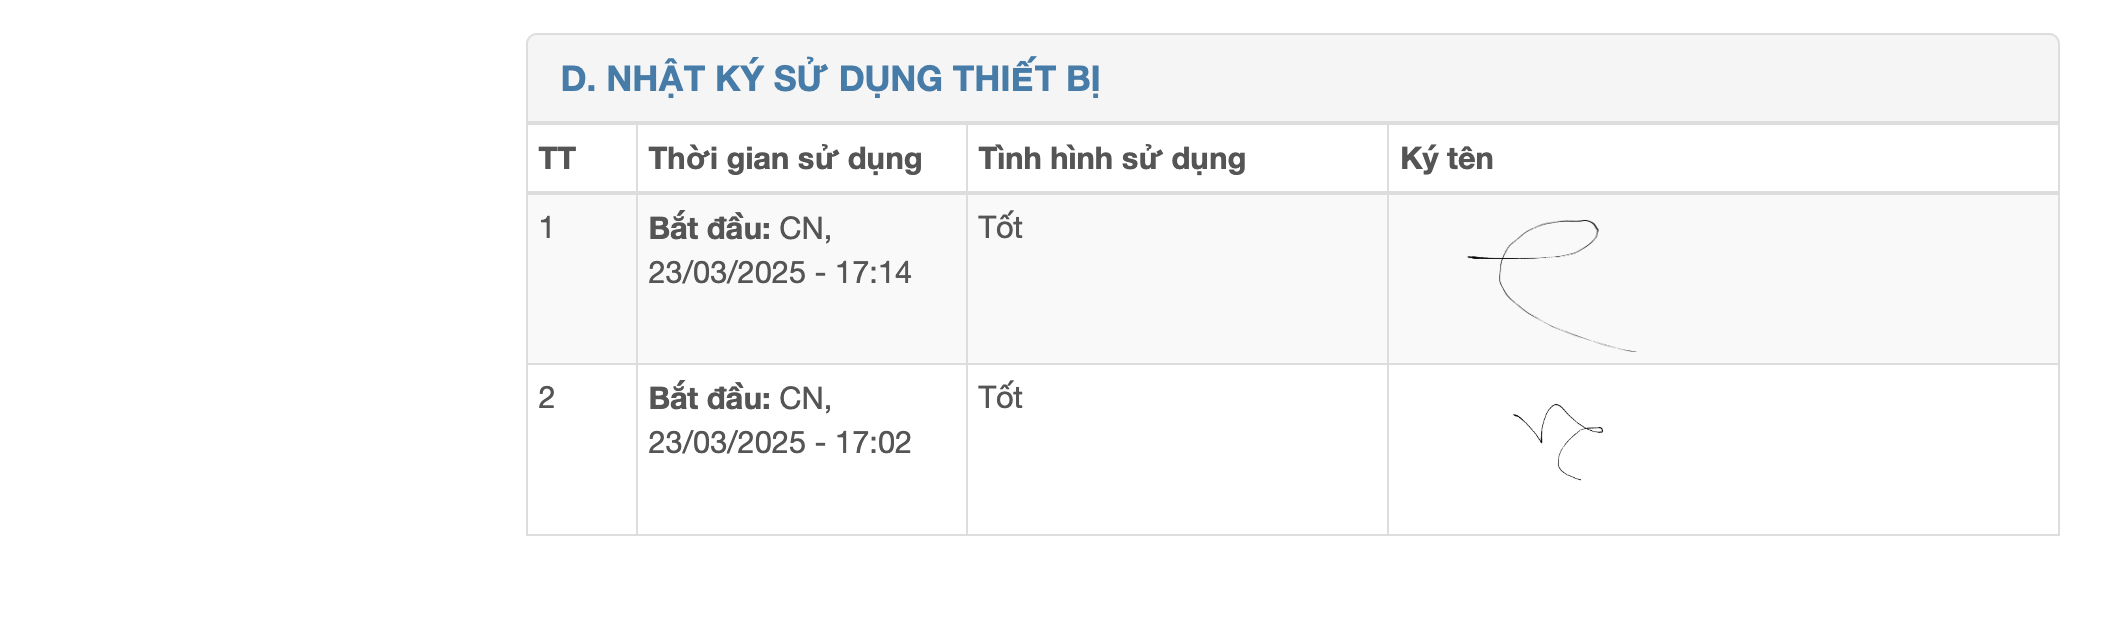
Task: Click "CN," day text in the first row
Action: click(805, 229)
